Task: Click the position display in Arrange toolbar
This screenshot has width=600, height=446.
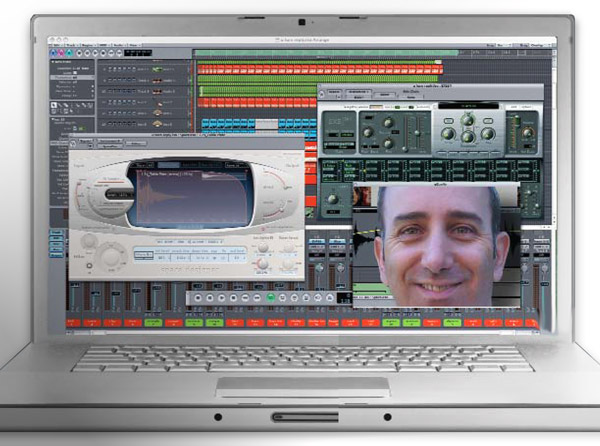Action: pos(139,53)
